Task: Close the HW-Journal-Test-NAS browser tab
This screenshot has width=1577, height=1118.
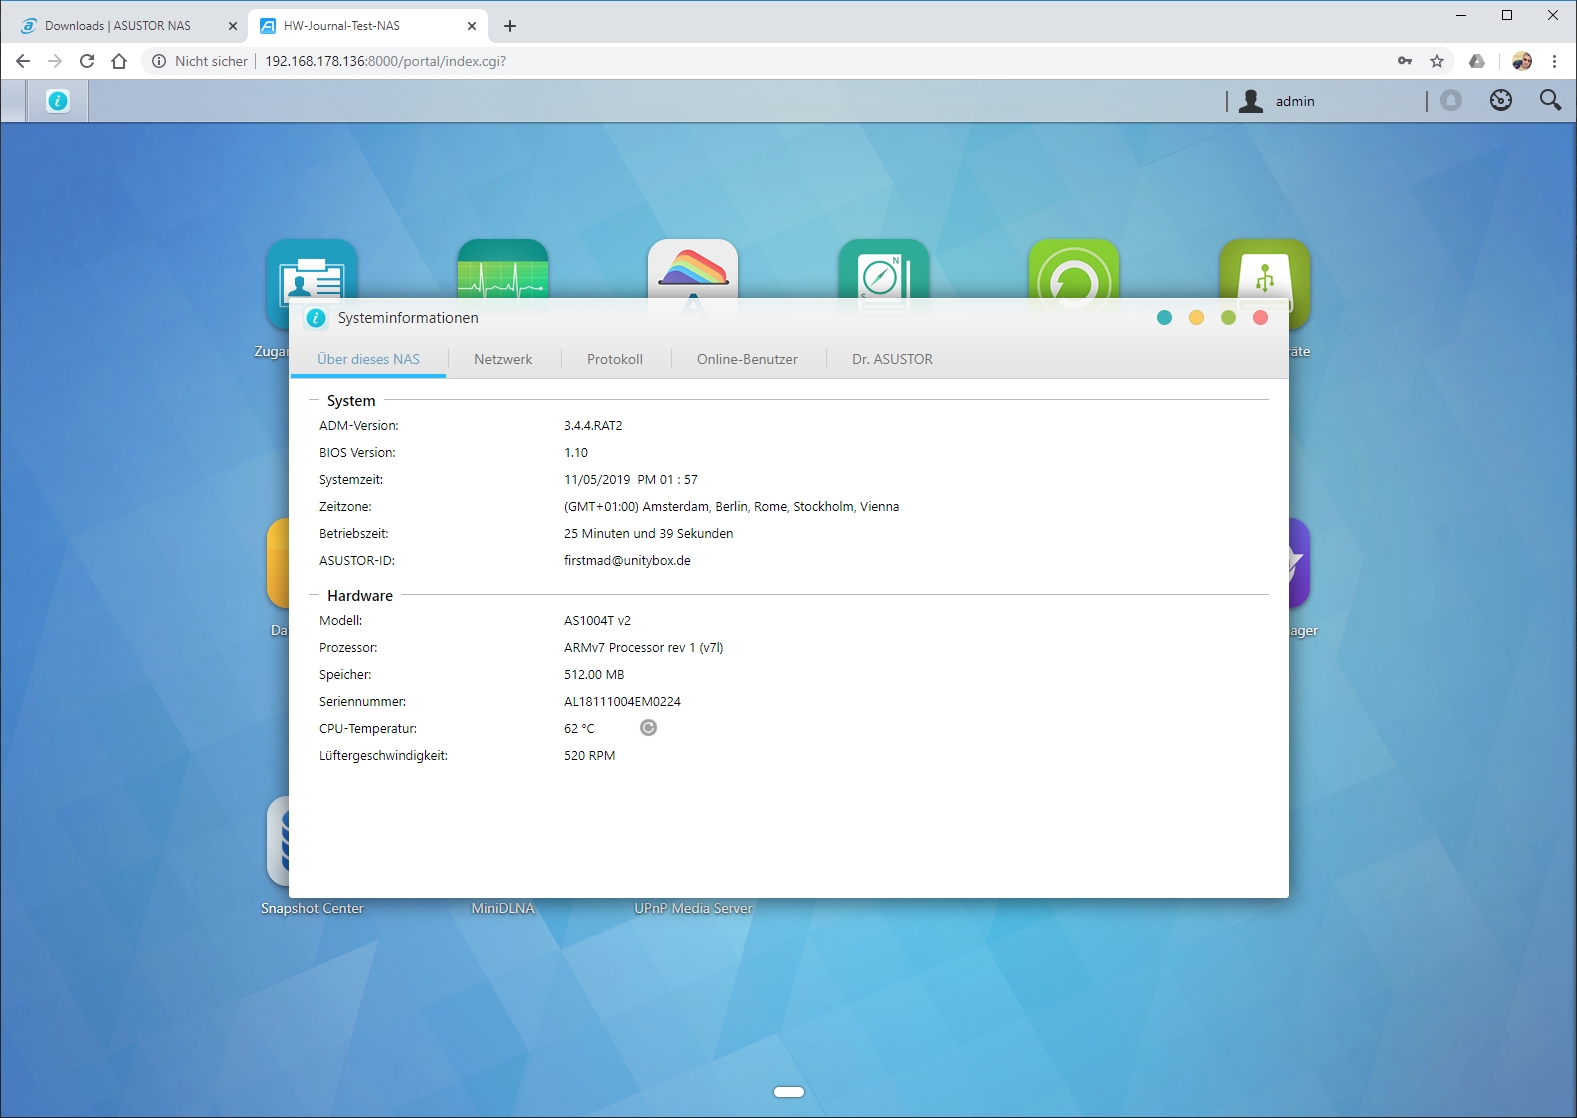Action: (x=472, y=26)
